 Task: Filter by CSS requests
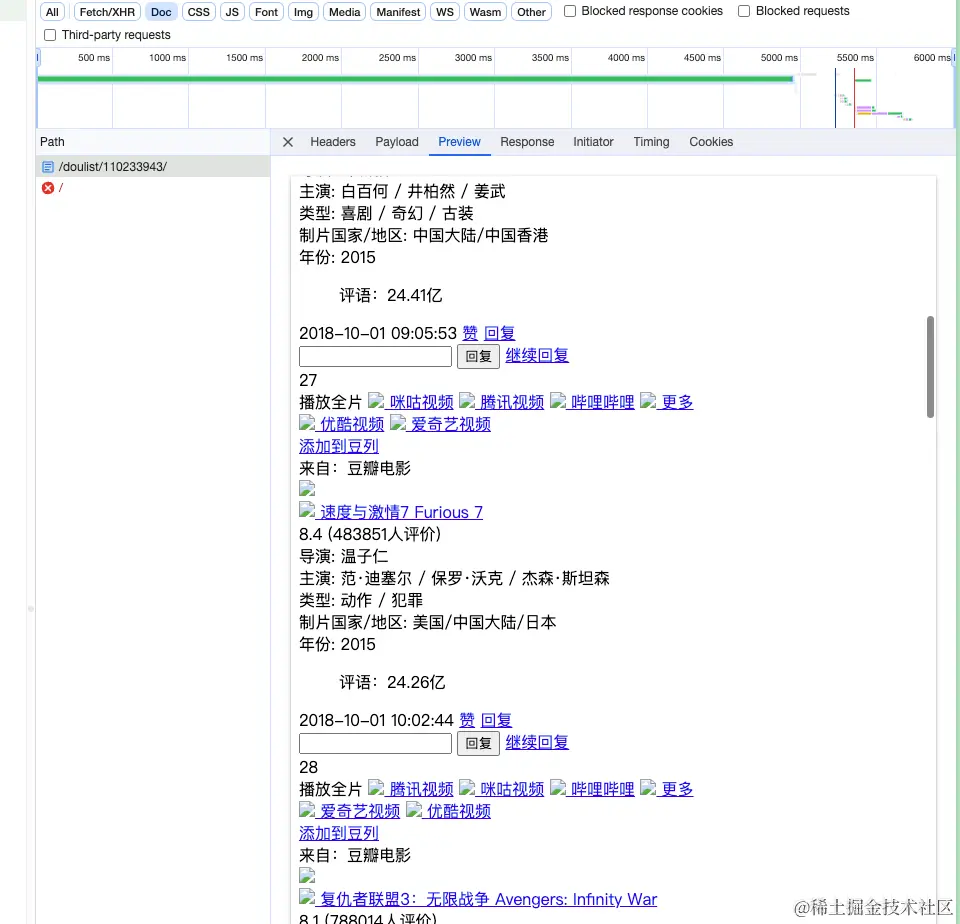pos(198,12)
